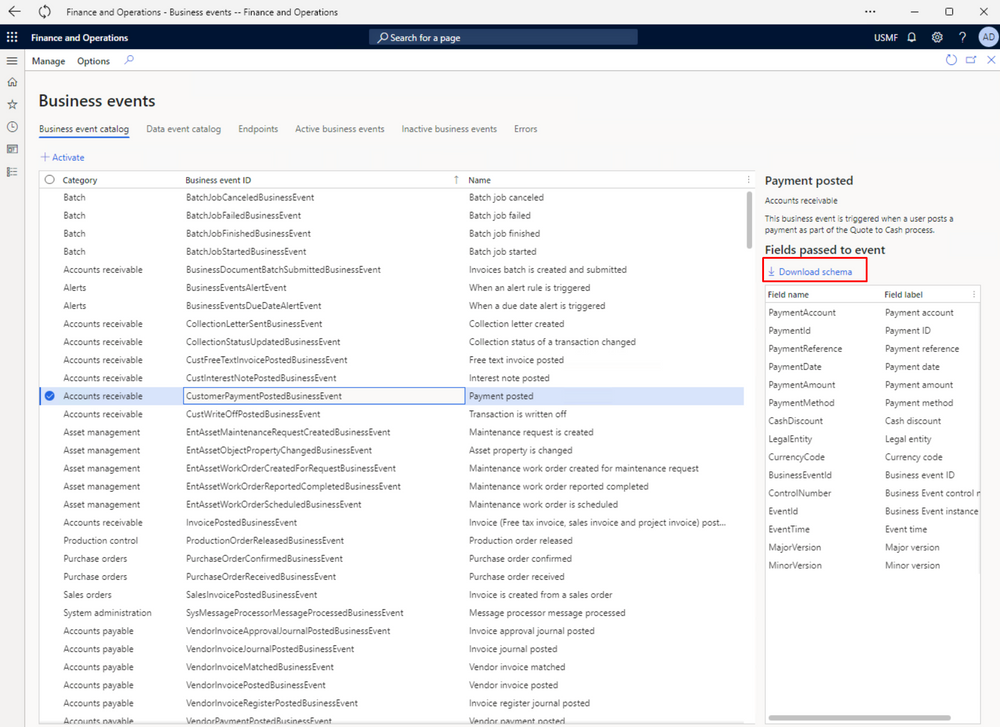The height and width of the screenshot is (727, 1000).
Task: Expand the navigation pane hamburger icon
Action: pos(12,61)
